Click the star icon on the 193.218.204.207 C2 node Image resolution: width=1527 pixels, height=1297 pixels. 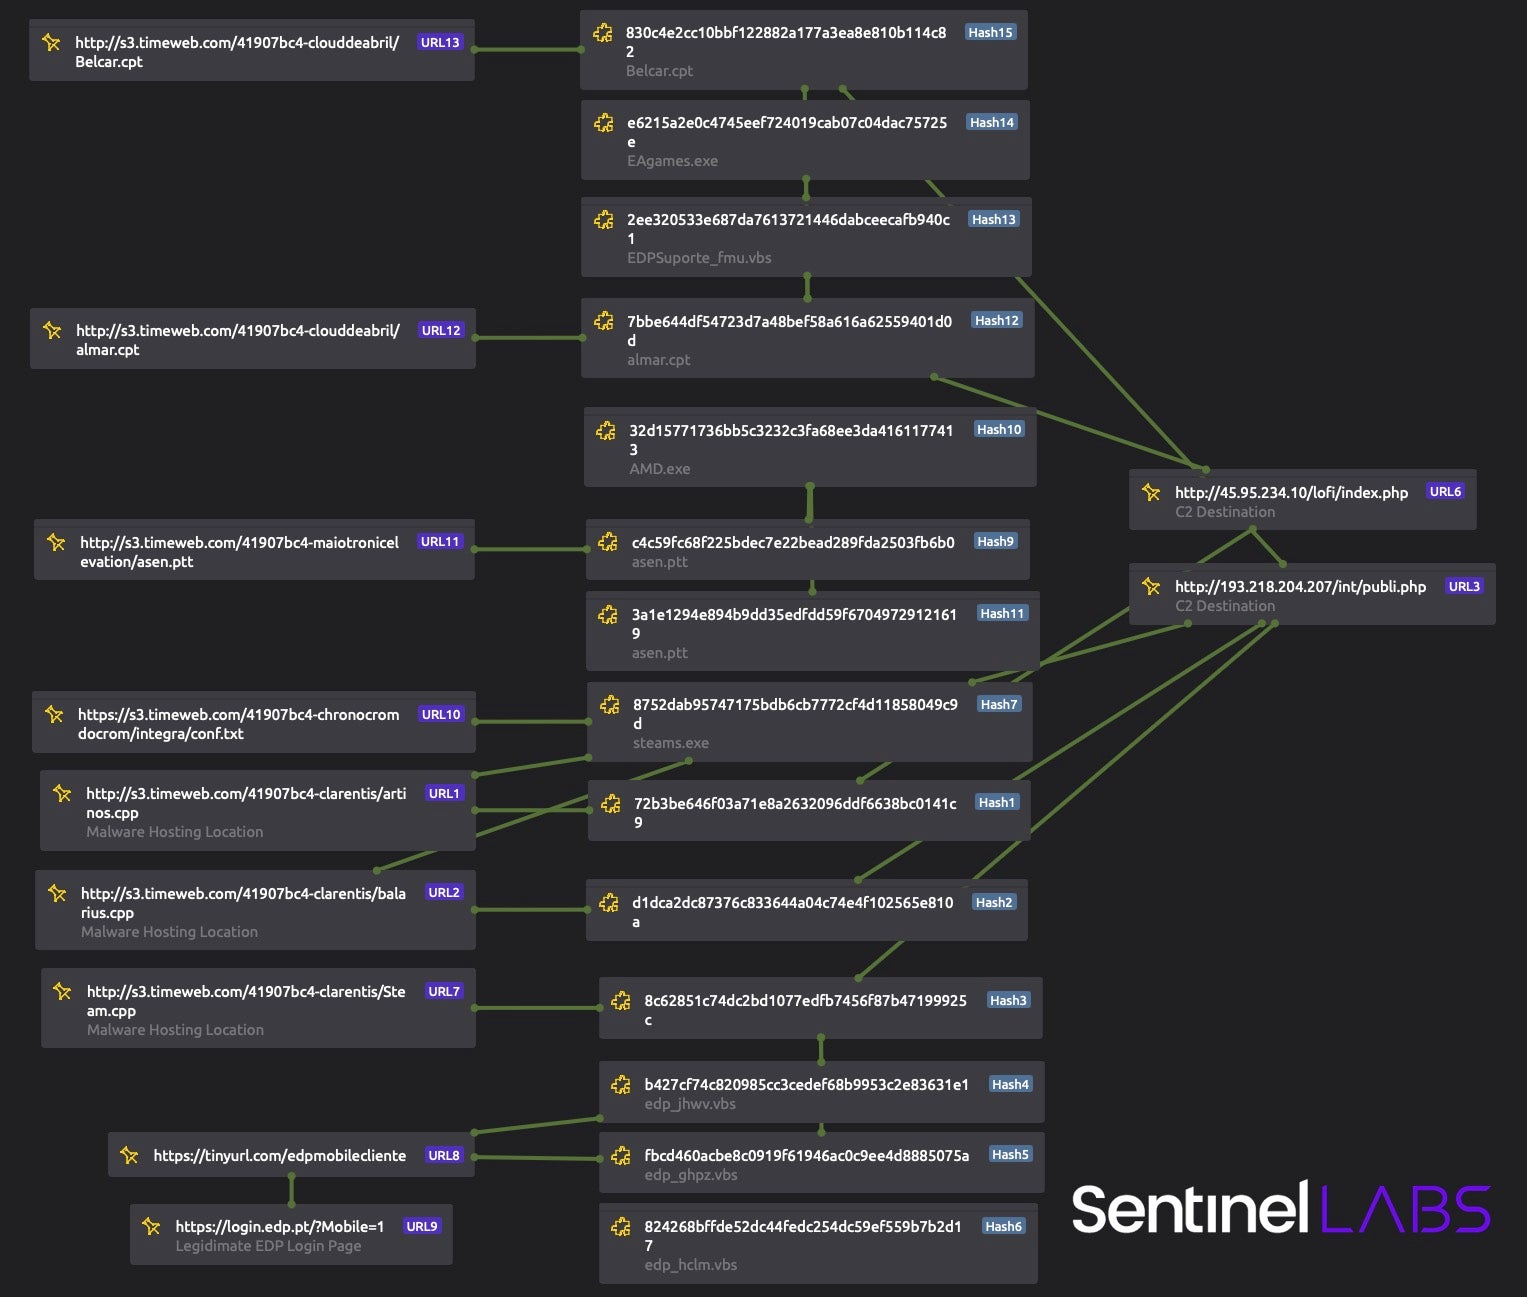1151,586
